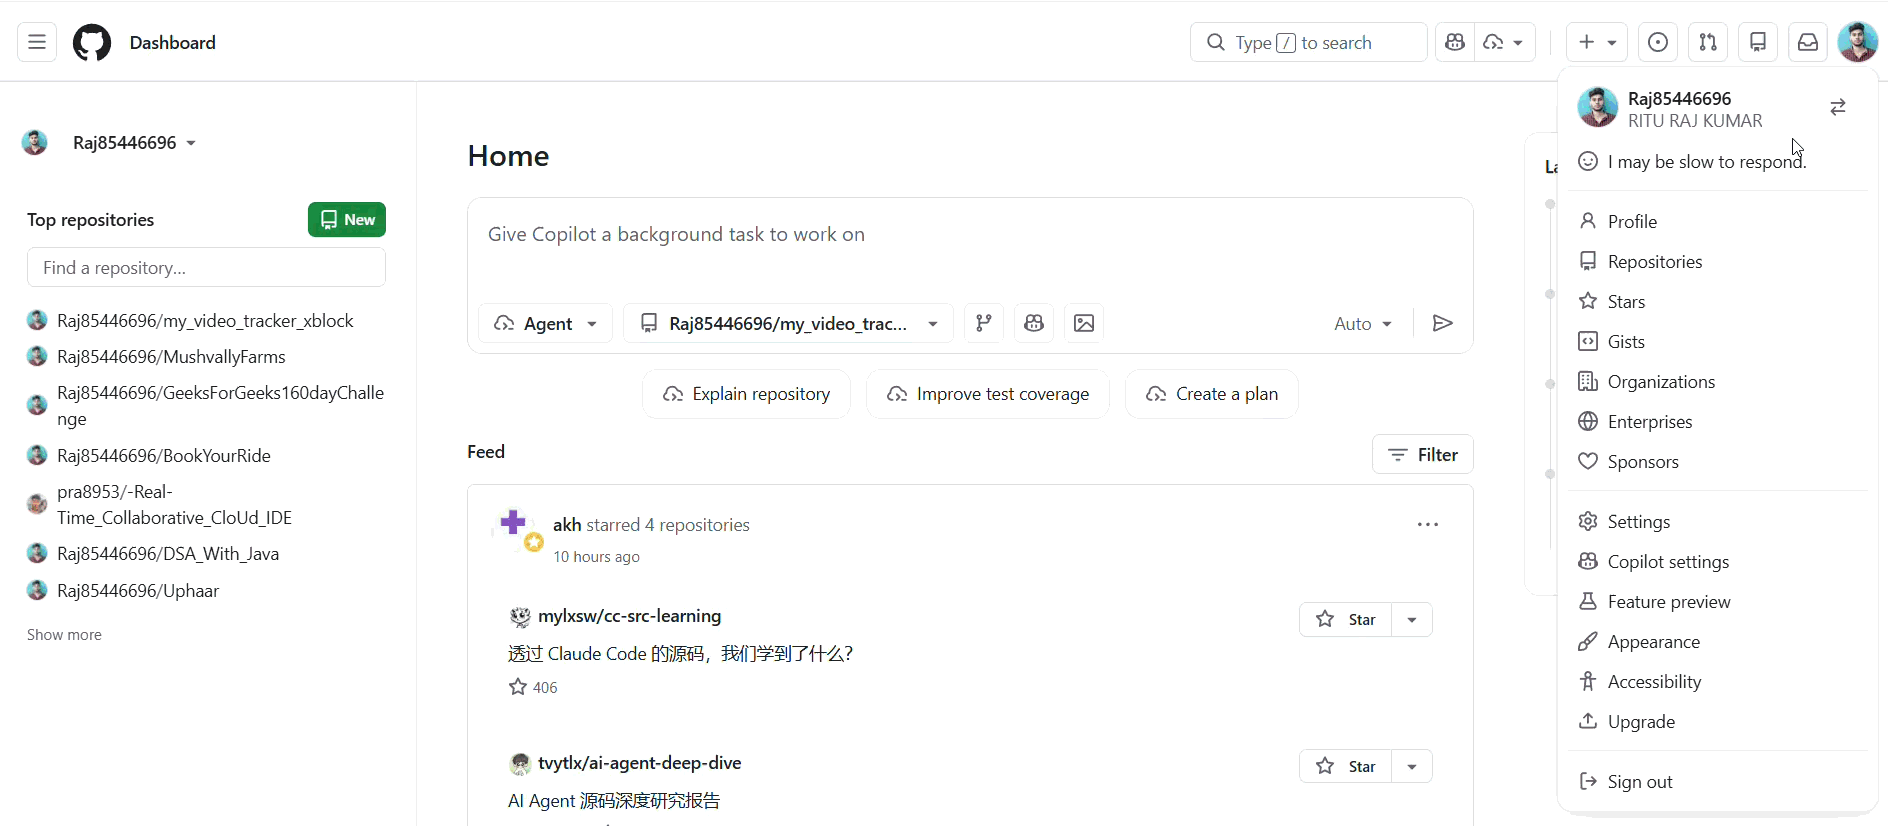The width and height of the screenshot is (1888, 826).
Task: Open Profile from the user menu
Action: (x=1717, y=221)
